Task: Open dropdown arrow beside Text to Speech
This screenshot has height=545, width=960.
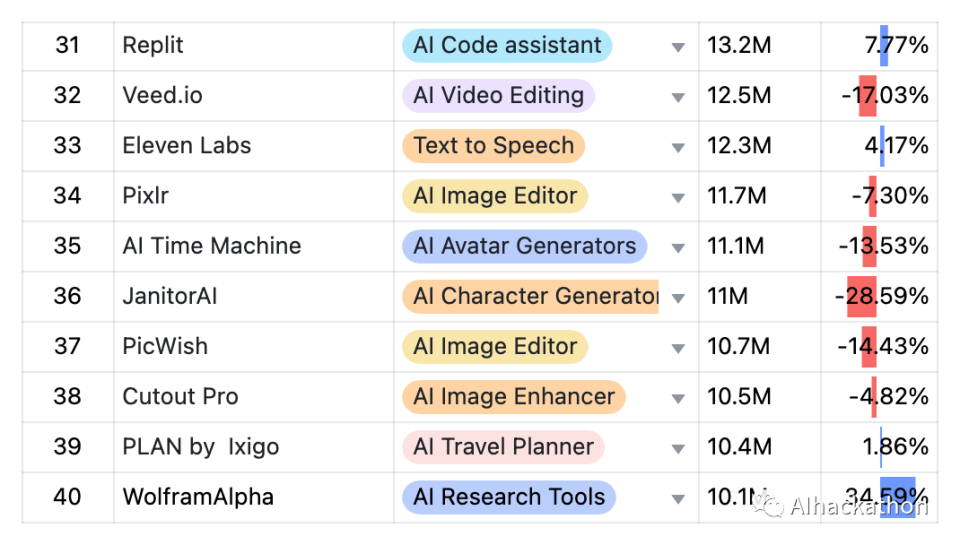Action: pyautogui.click(x=678, y=147)
